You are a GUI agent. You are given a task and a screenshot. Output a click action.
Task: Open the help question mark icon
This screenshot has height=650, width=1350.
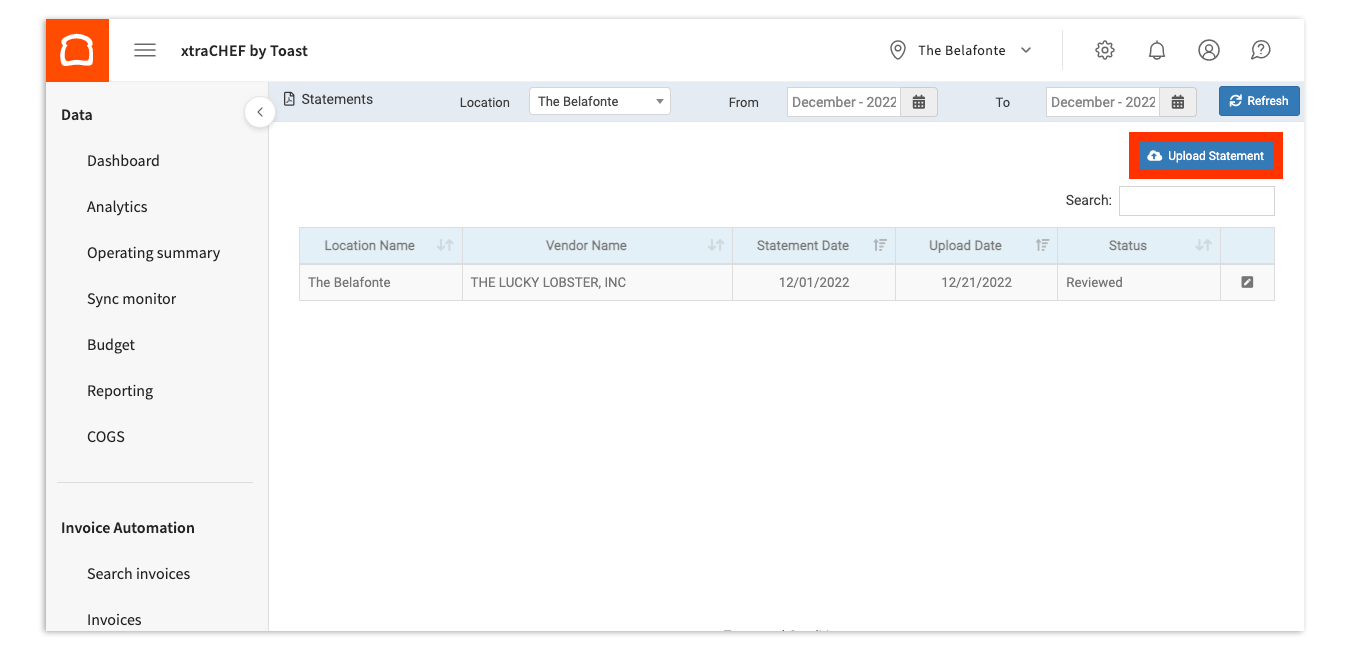pos(1260,50)
